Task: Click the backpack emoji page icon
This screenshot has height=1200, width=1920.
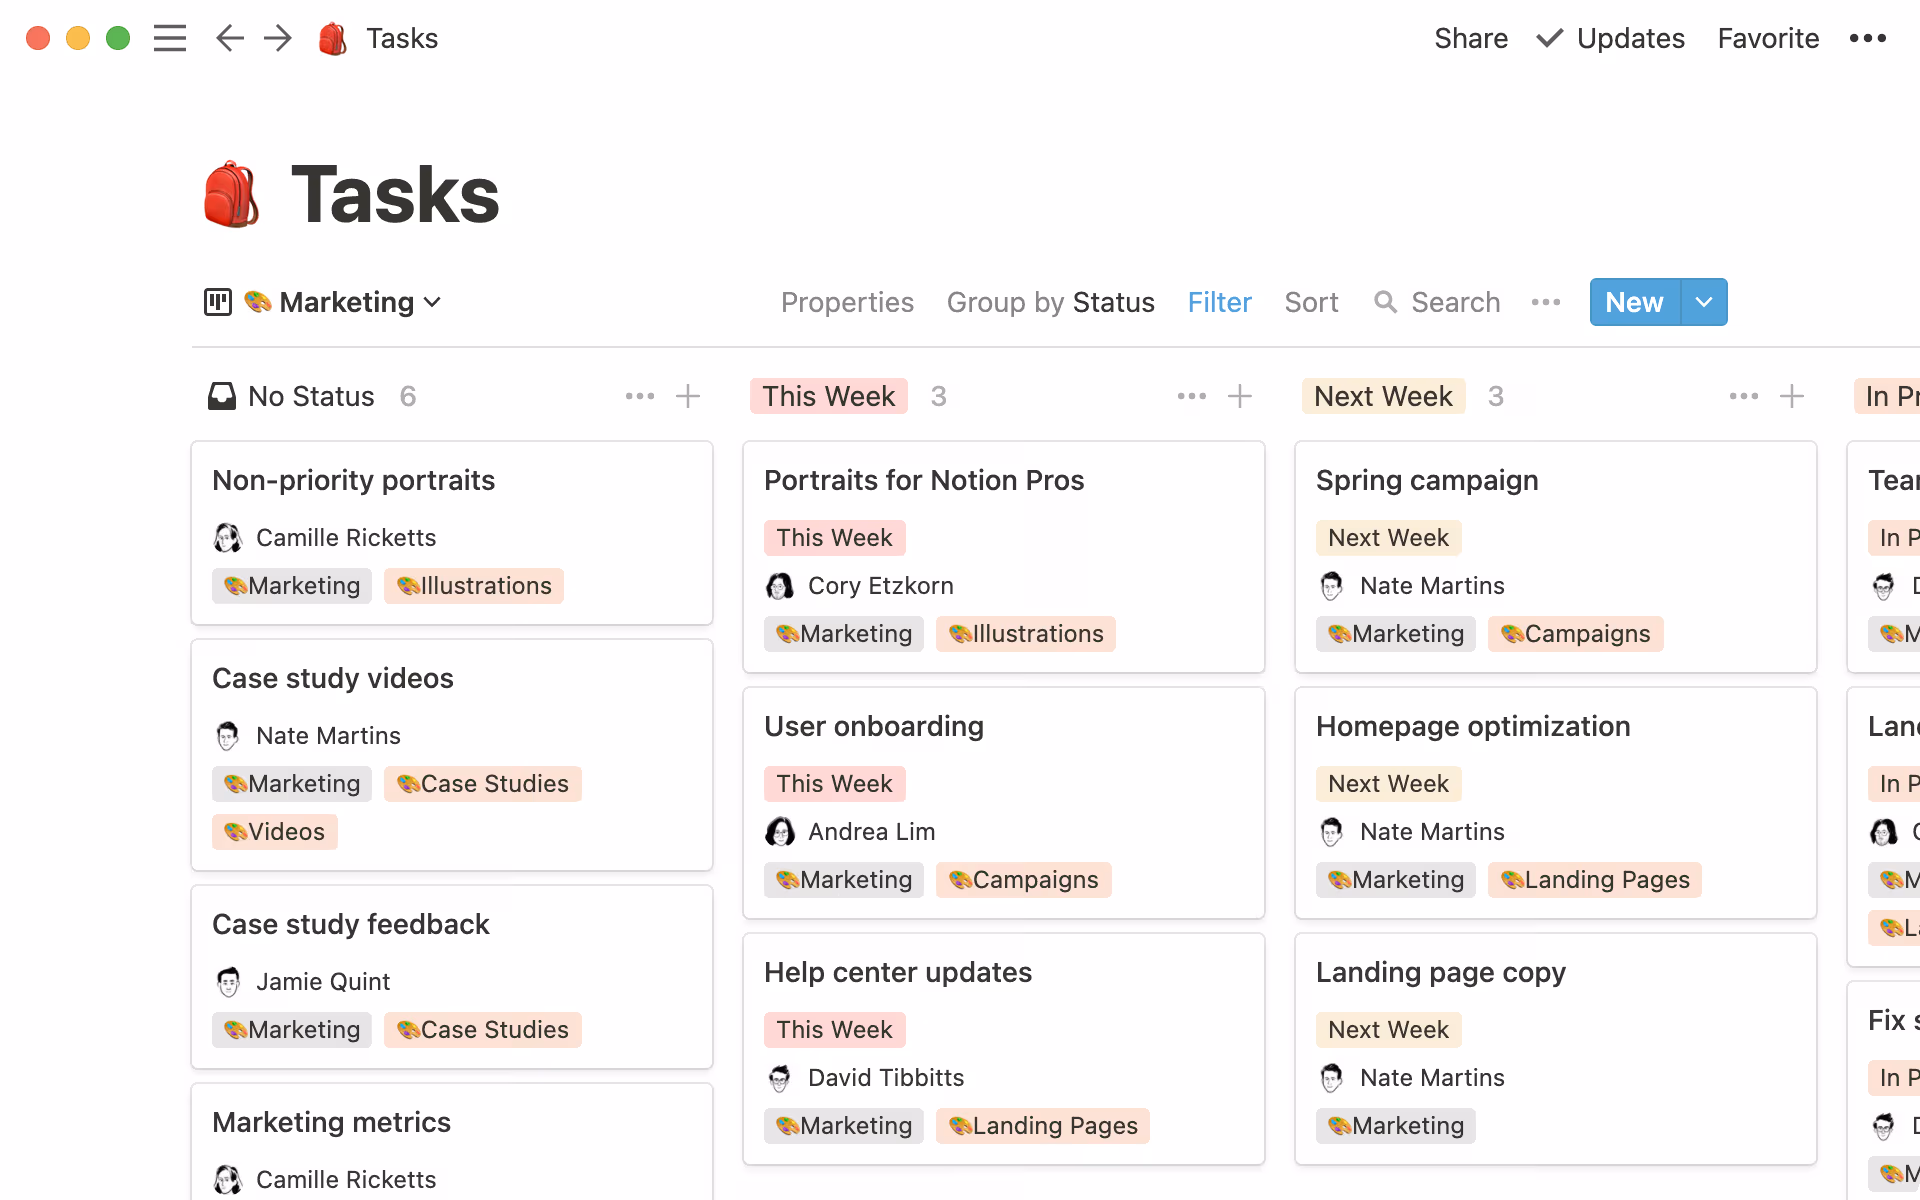Action: 332,38
